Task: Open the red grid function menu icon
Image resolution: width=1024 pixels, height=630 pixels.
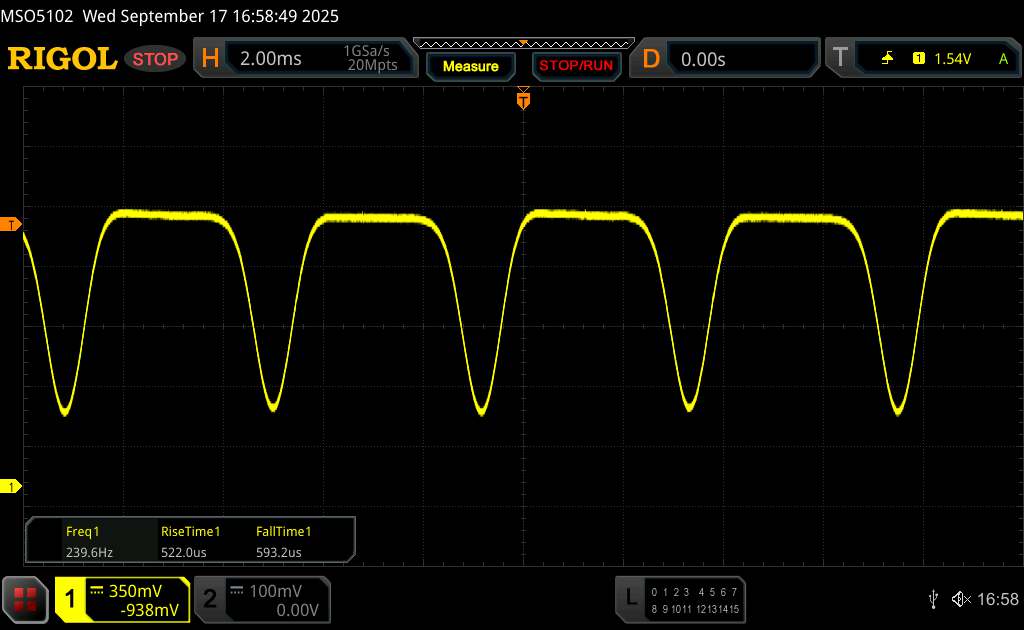Action: (26, 598)
